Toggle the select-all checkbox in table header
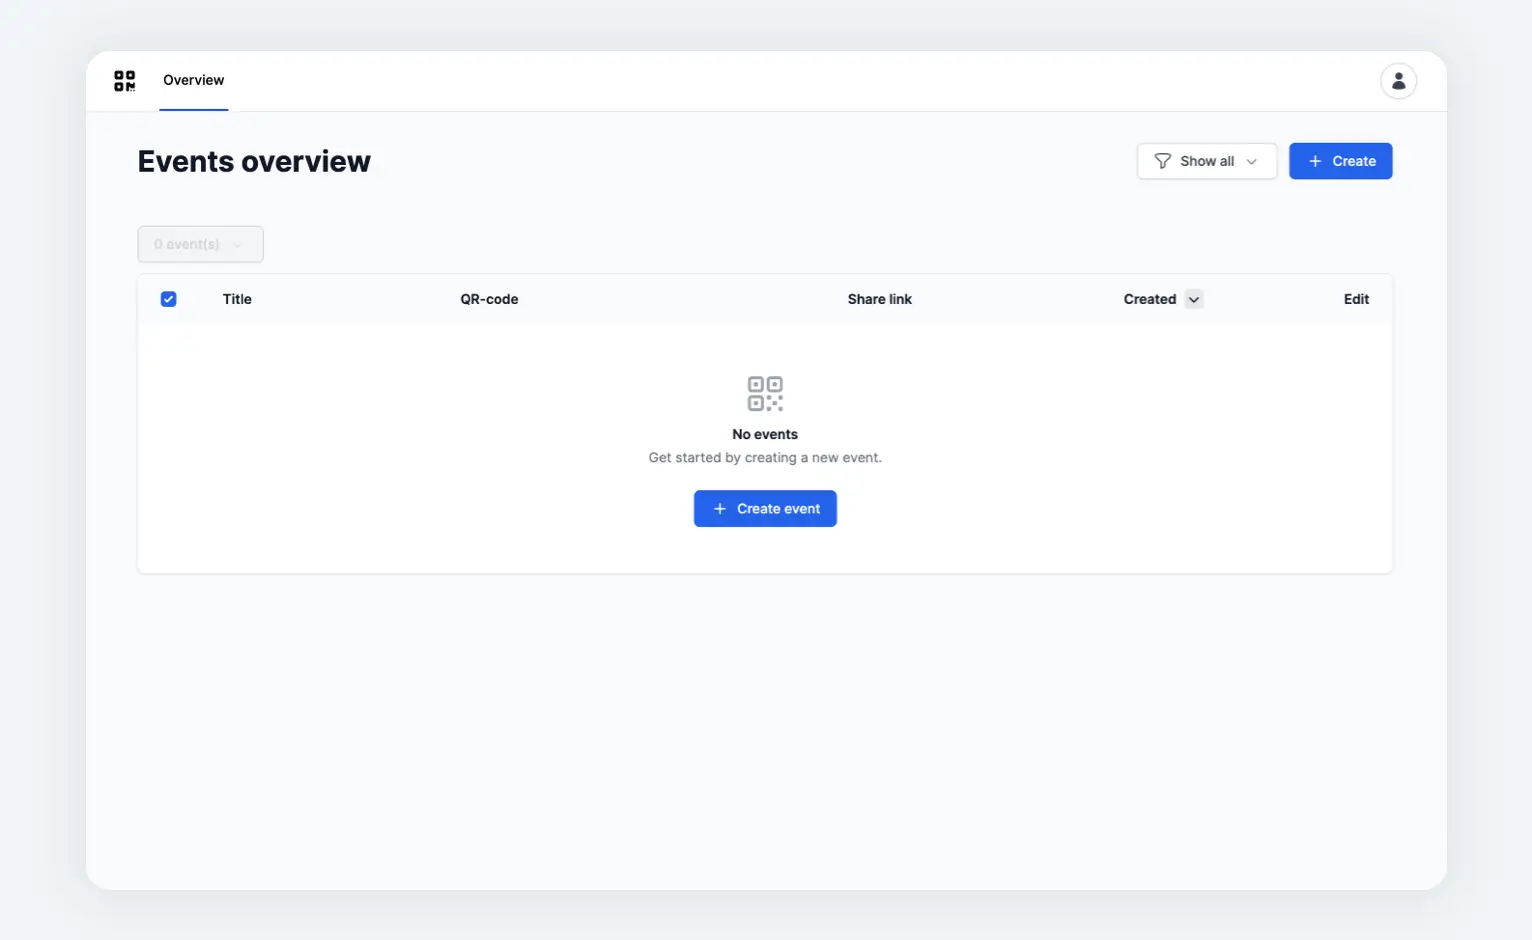This screenshot has height=940, width=1532. pyautogui.click(x=168, y=299)
